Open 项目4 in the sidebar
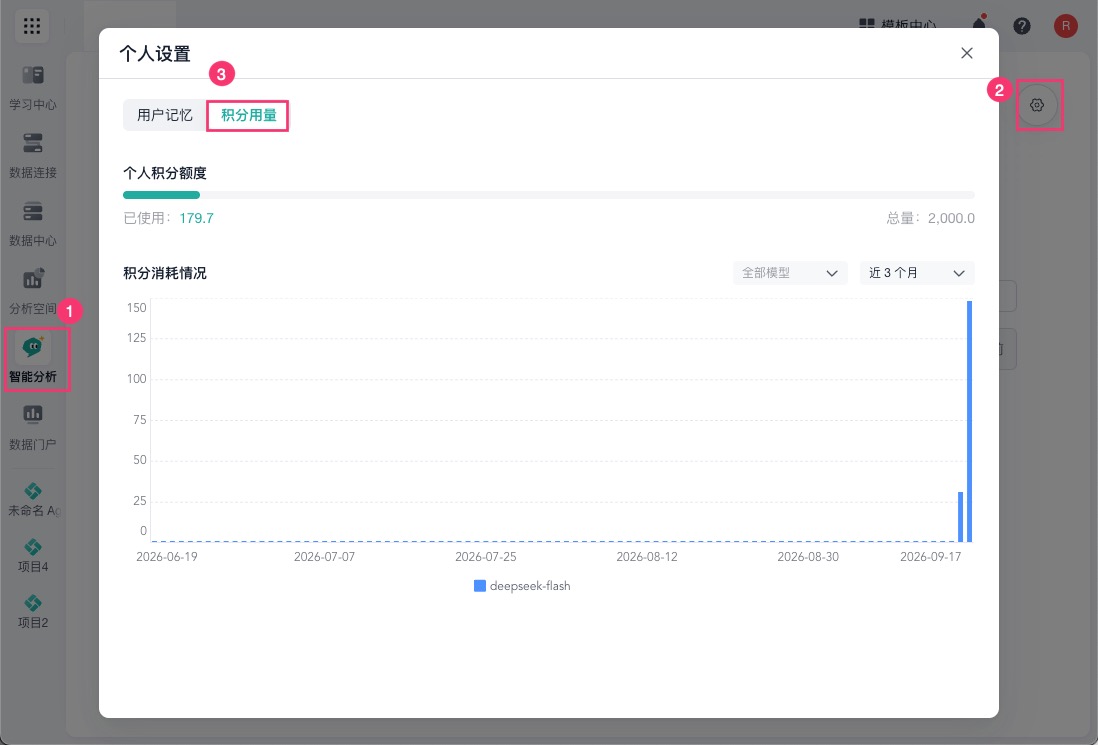The height and width of the screenshot is (745, 1098). point(33,556)
